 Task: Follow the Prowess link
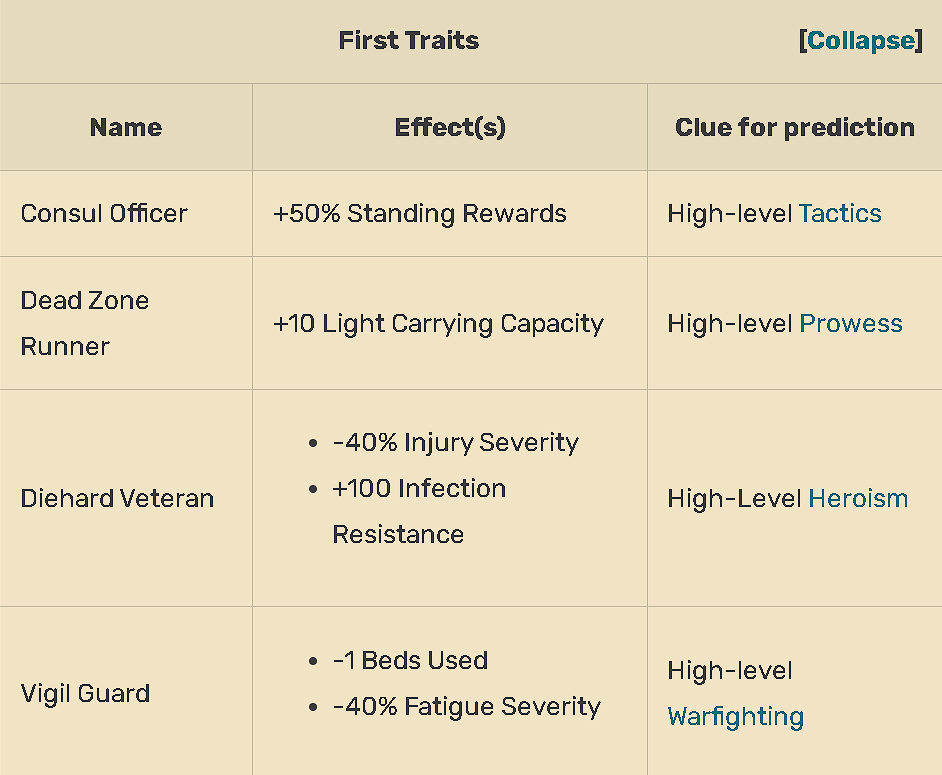[850, 323]
